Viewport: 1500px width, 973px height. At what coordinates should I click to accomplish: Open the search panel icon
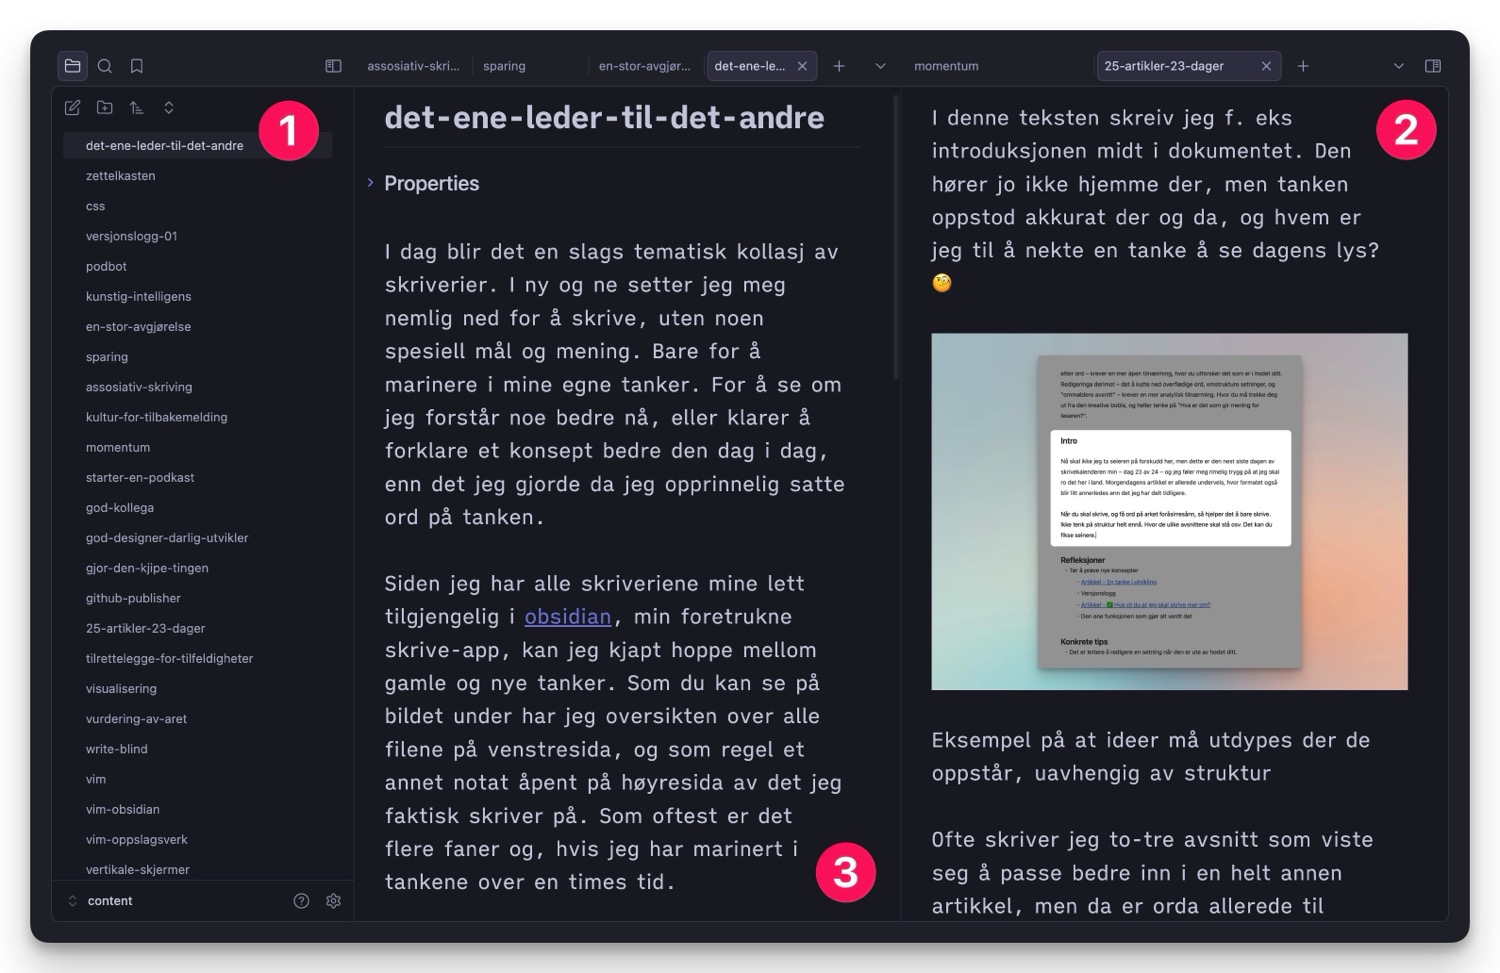[x=105, y=66]
